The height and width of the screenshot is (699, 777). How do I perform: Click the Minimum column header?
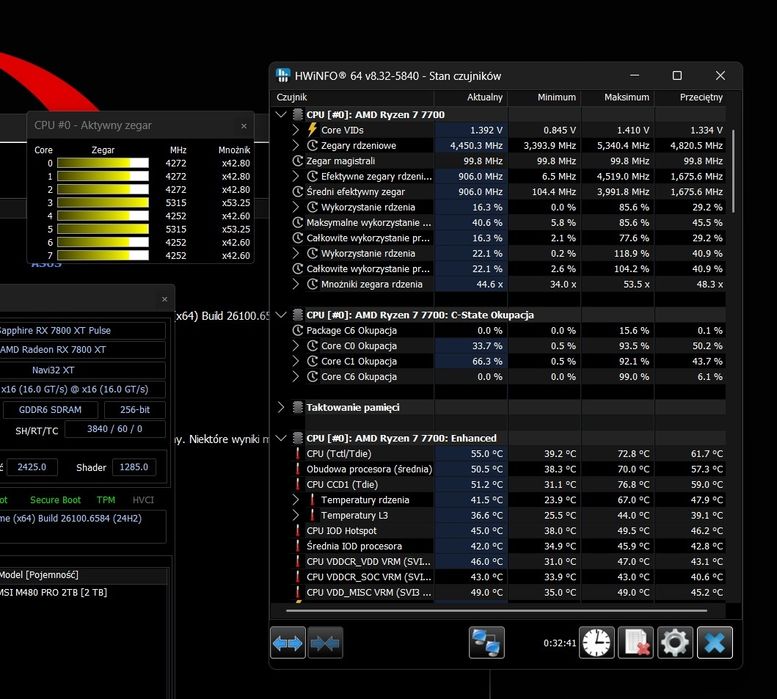pyautogui.click(x=544, y=97)
